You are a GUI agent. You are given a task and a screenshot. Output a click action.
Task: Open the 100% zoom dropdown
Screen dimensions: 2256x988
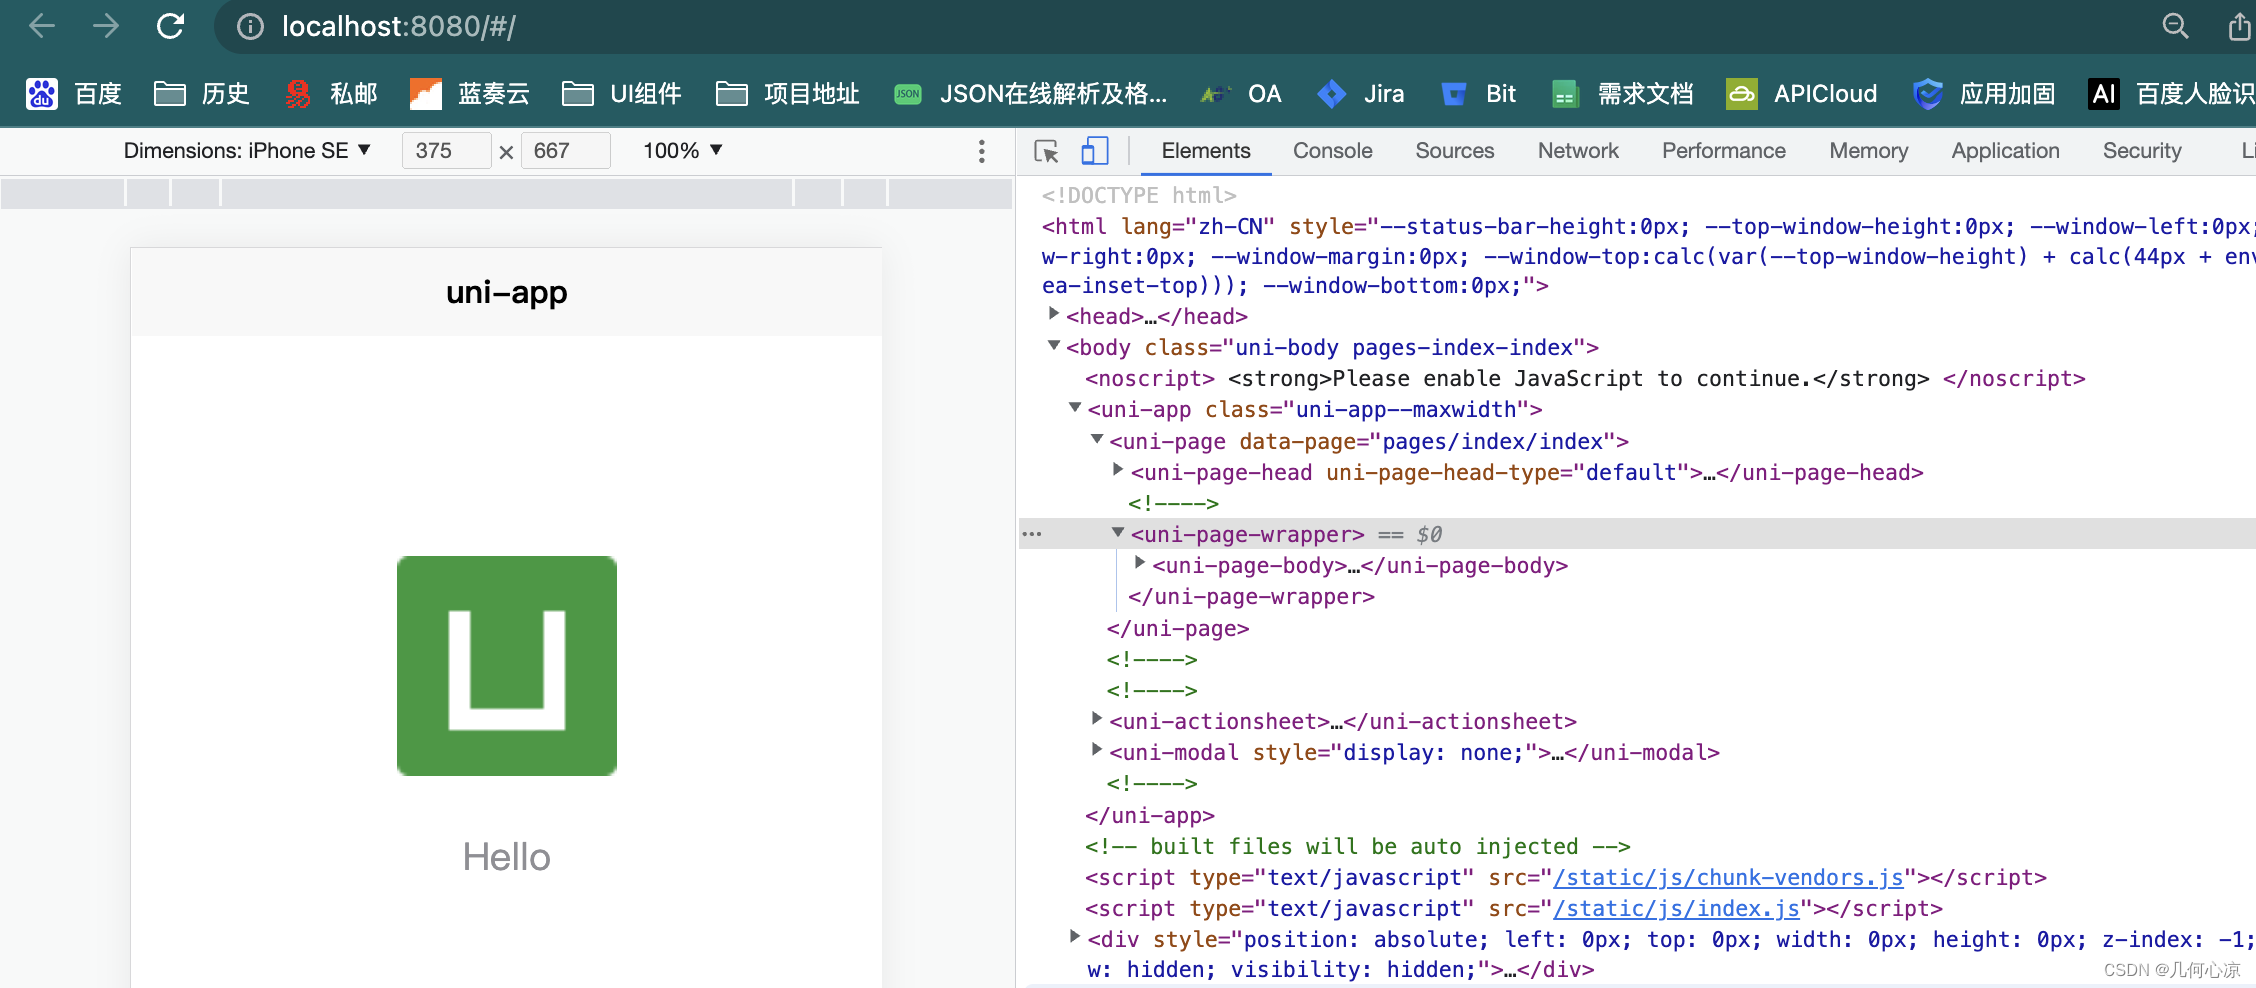[x=682, y=151]
